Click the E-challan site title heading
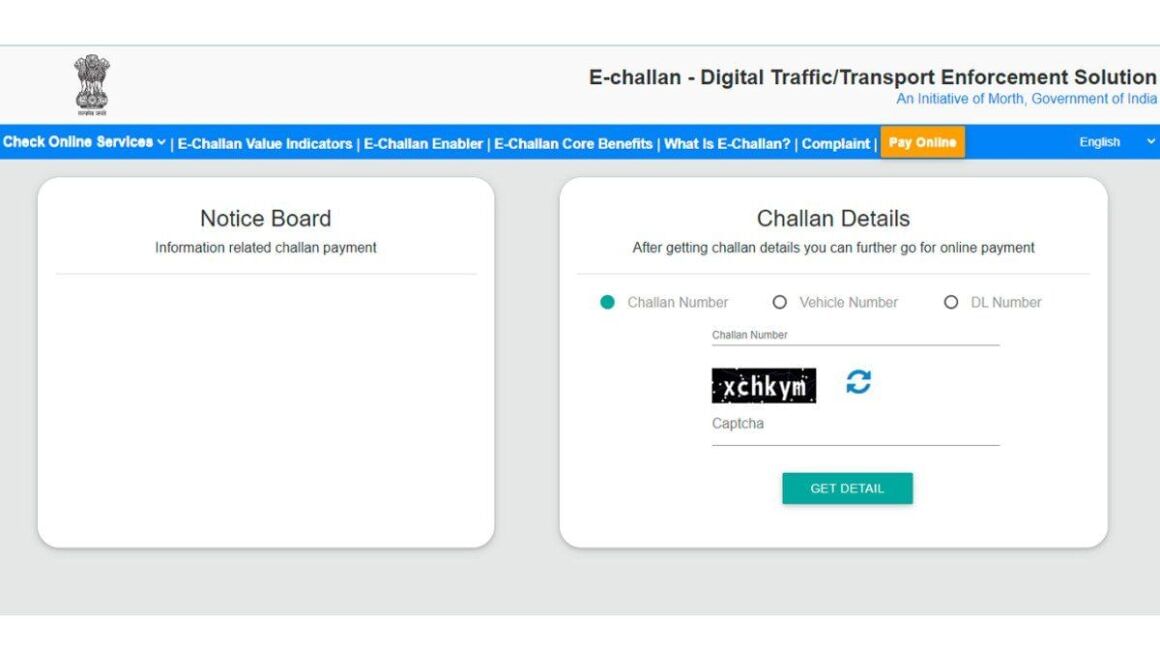The image size is (1160, 653). point(872,77)
